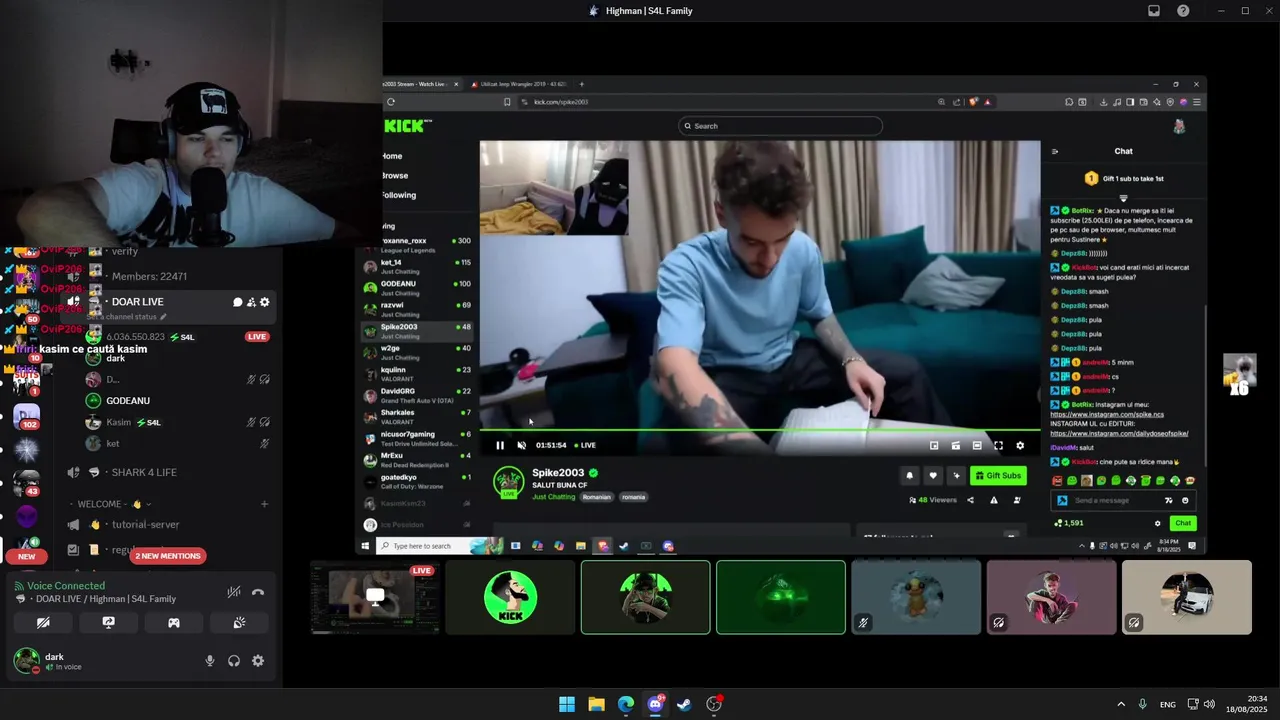Image resolution: width=1280 pixels, height=720 pixels.
Task: Open DOAR LIVE channel settings gear
Action: tap(265, 302)
